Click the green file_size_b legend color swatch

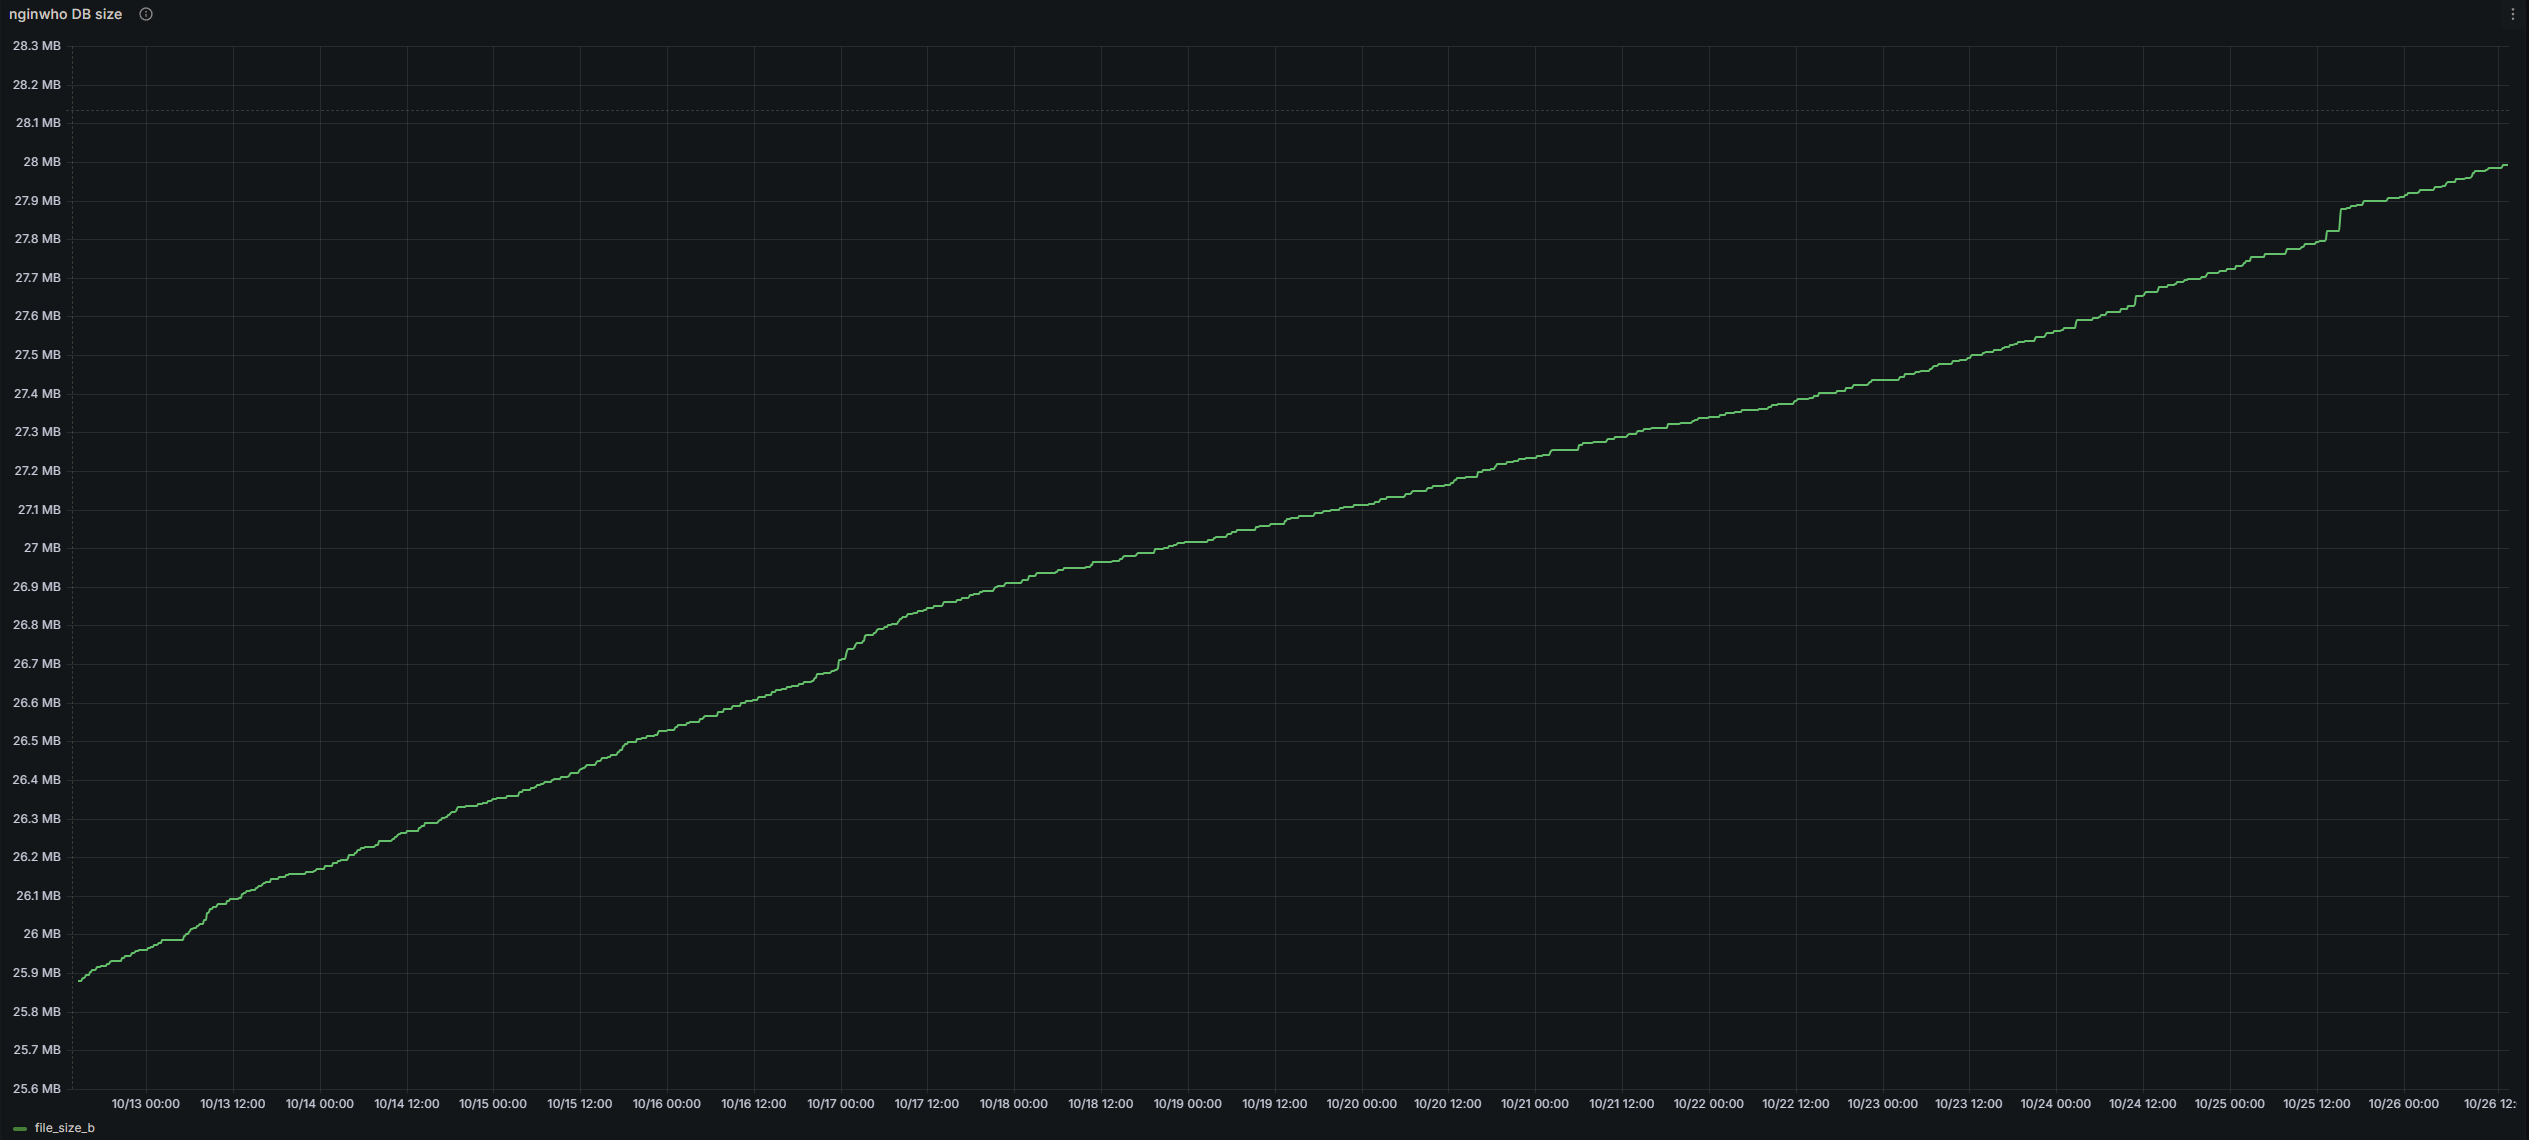(20, 1129)
